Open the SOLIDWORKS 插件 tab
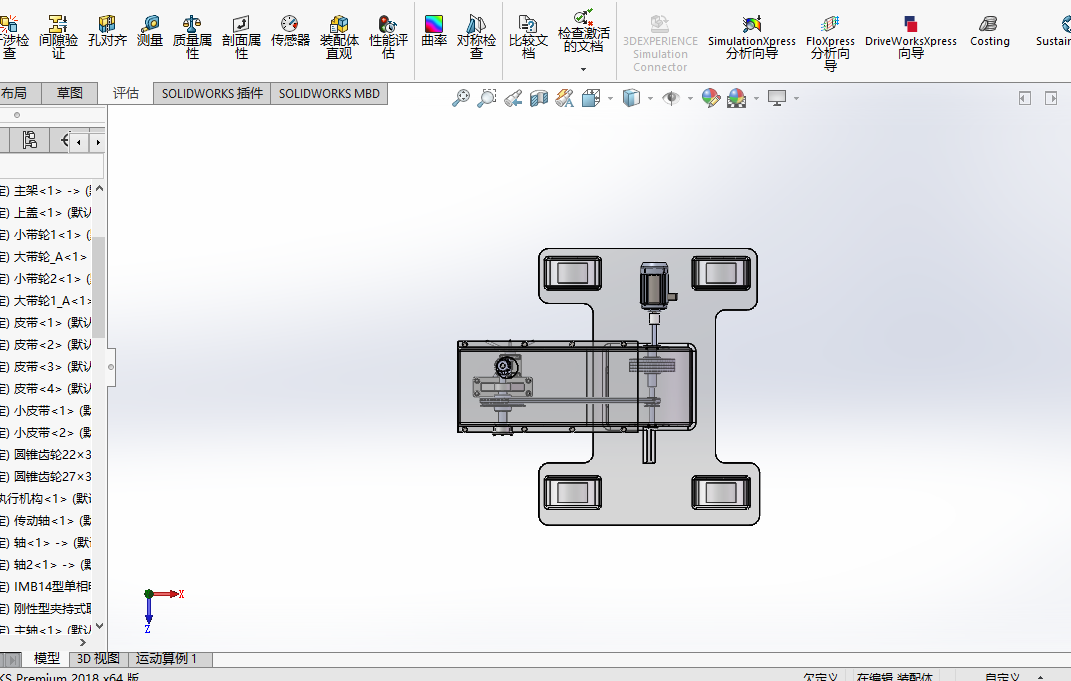 [x=212, y=94]
